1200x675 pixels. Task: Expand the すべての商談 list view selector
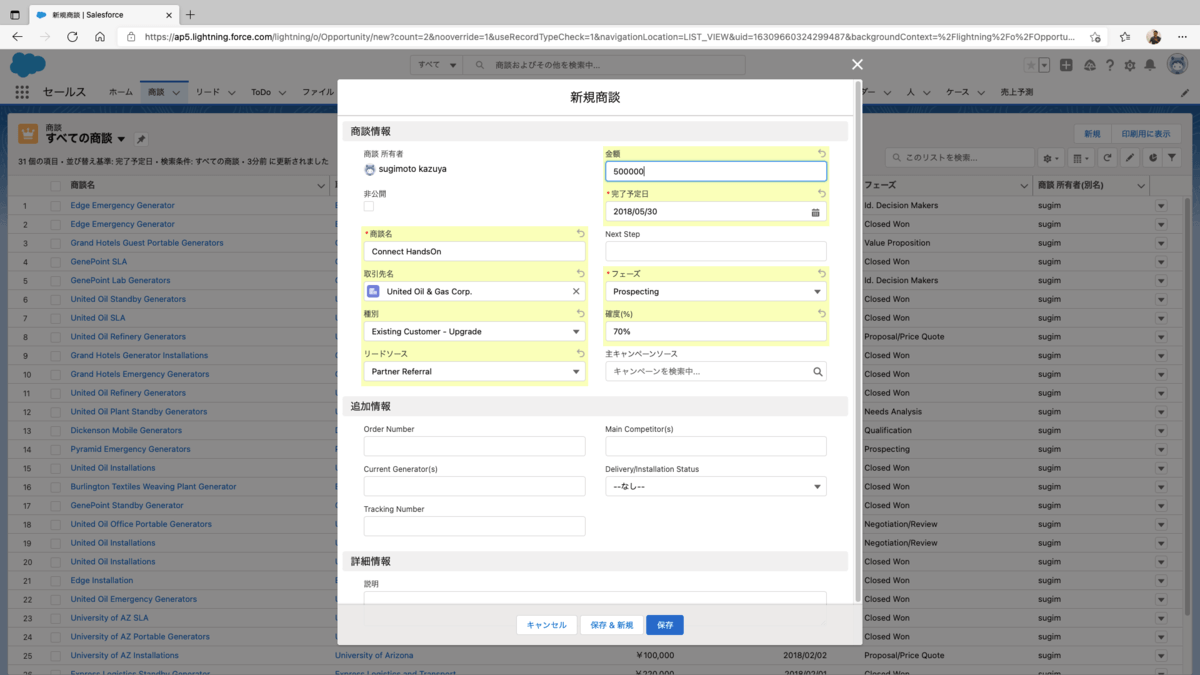click(122, 139)
